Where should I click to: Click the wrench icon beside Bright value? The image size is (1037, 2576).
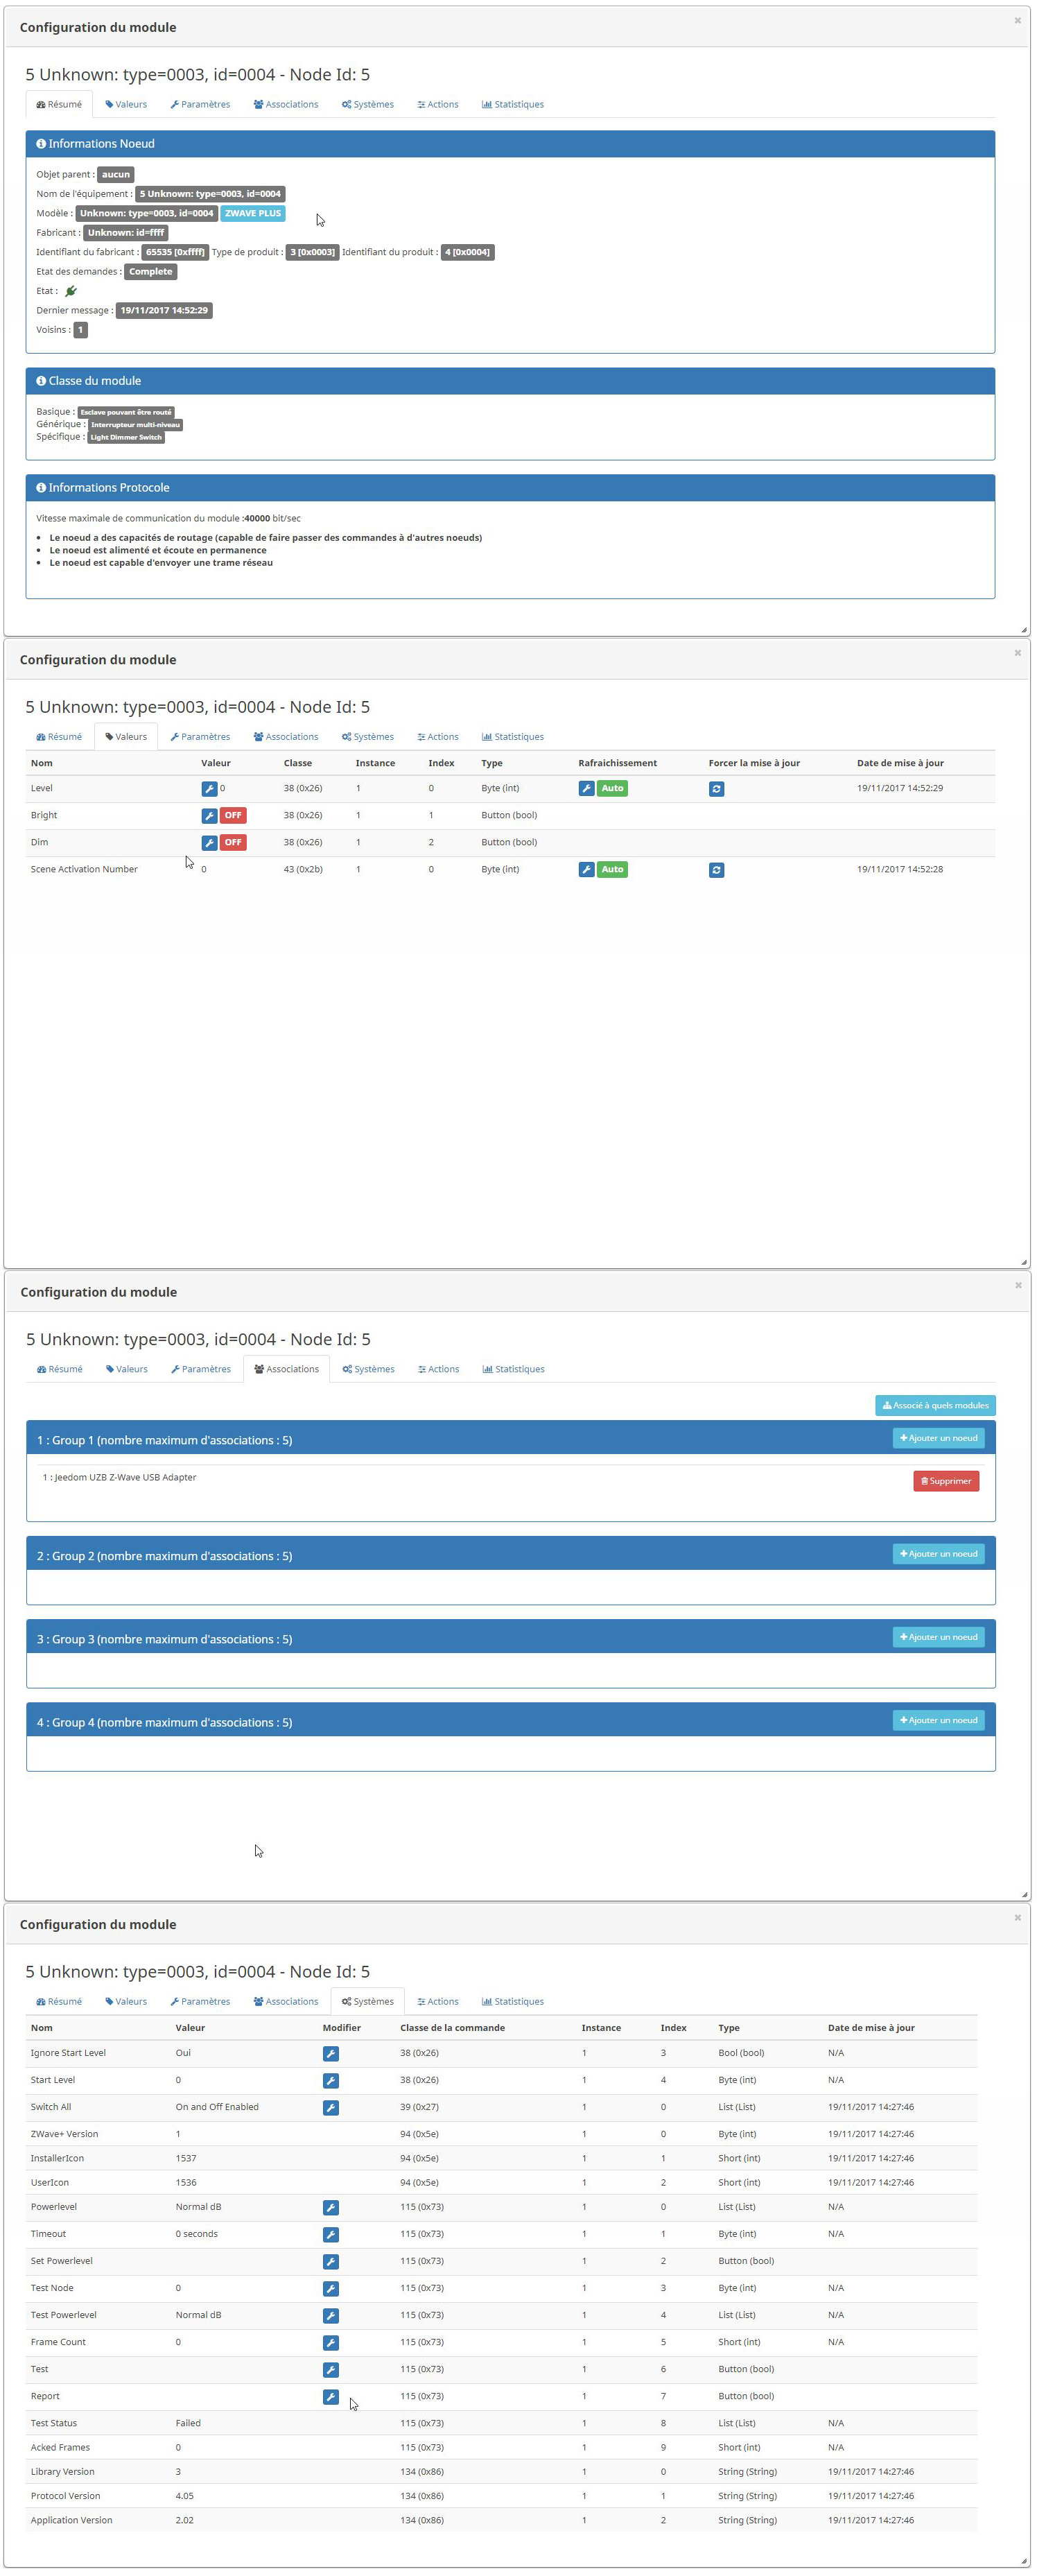209,815
